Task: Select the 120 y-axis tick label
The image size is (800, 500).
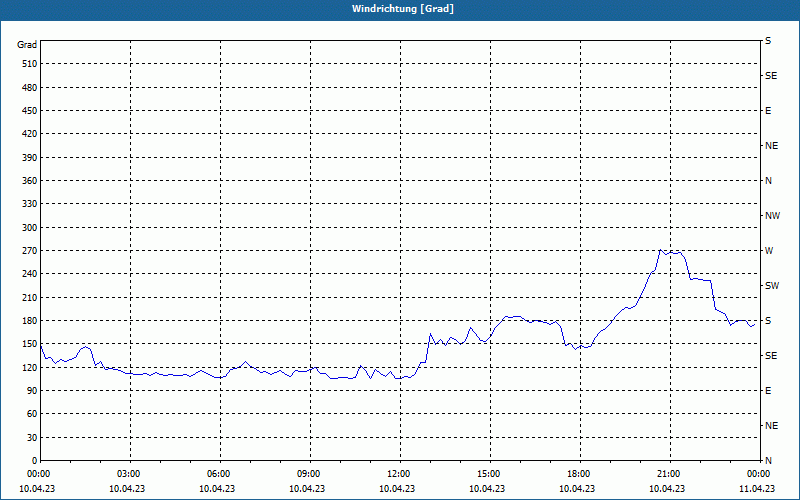Action: coord(30,367)
